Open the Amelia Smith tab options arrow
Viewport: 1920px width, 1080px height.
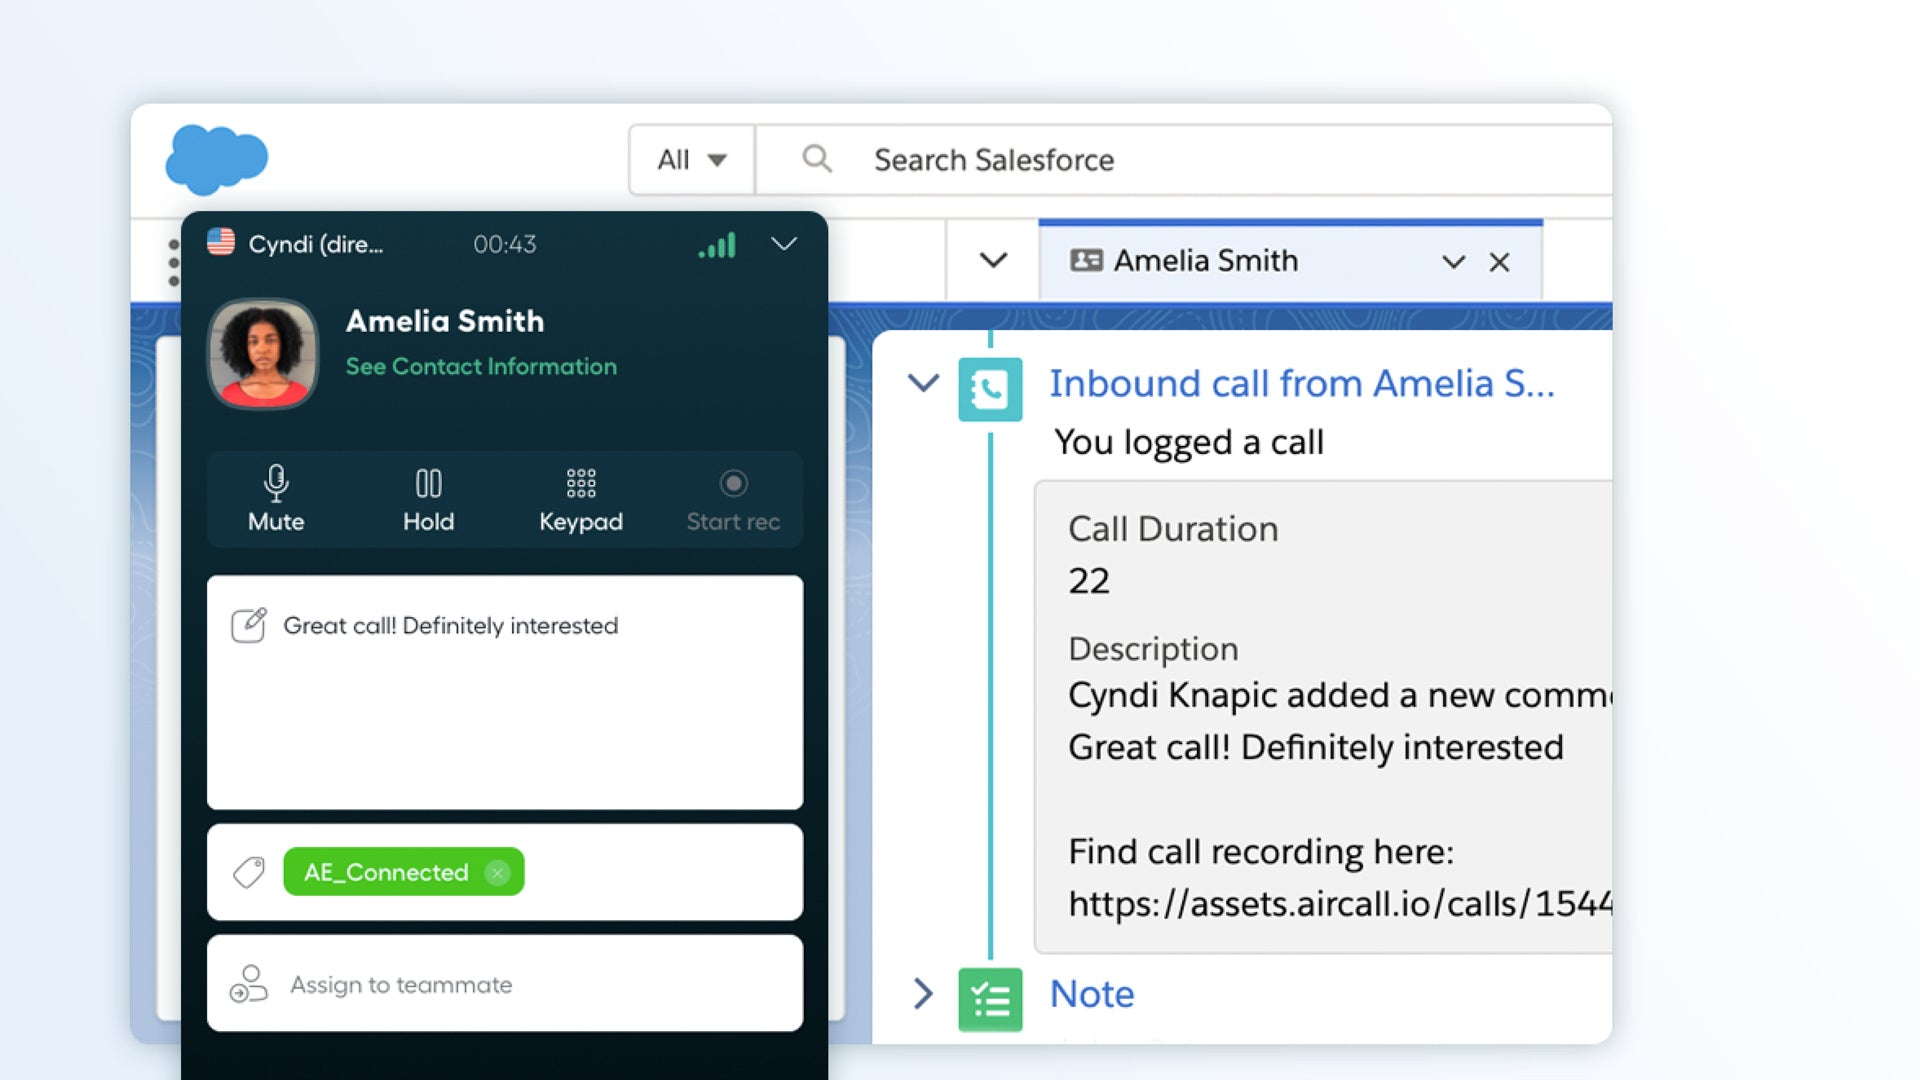click(x=1453, y=262)
